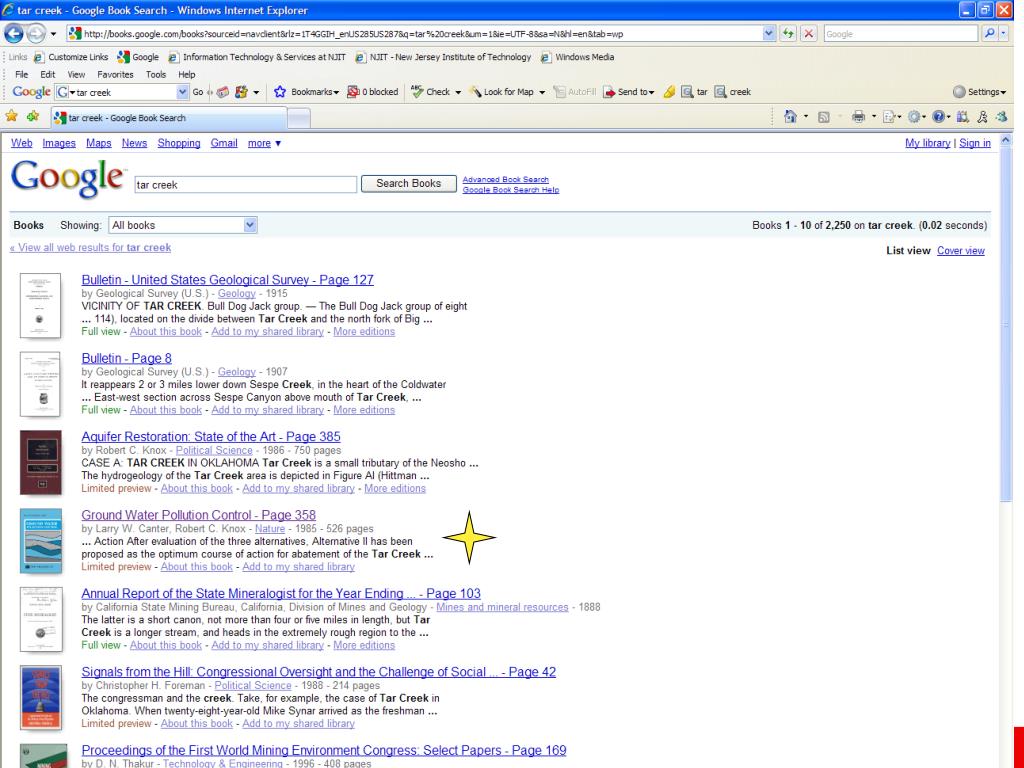Open 'Ground Water Pollution Control - Page 358'
Viewport: 1024px width, 768px height.
pyautogui.click(x=199, y=515)
